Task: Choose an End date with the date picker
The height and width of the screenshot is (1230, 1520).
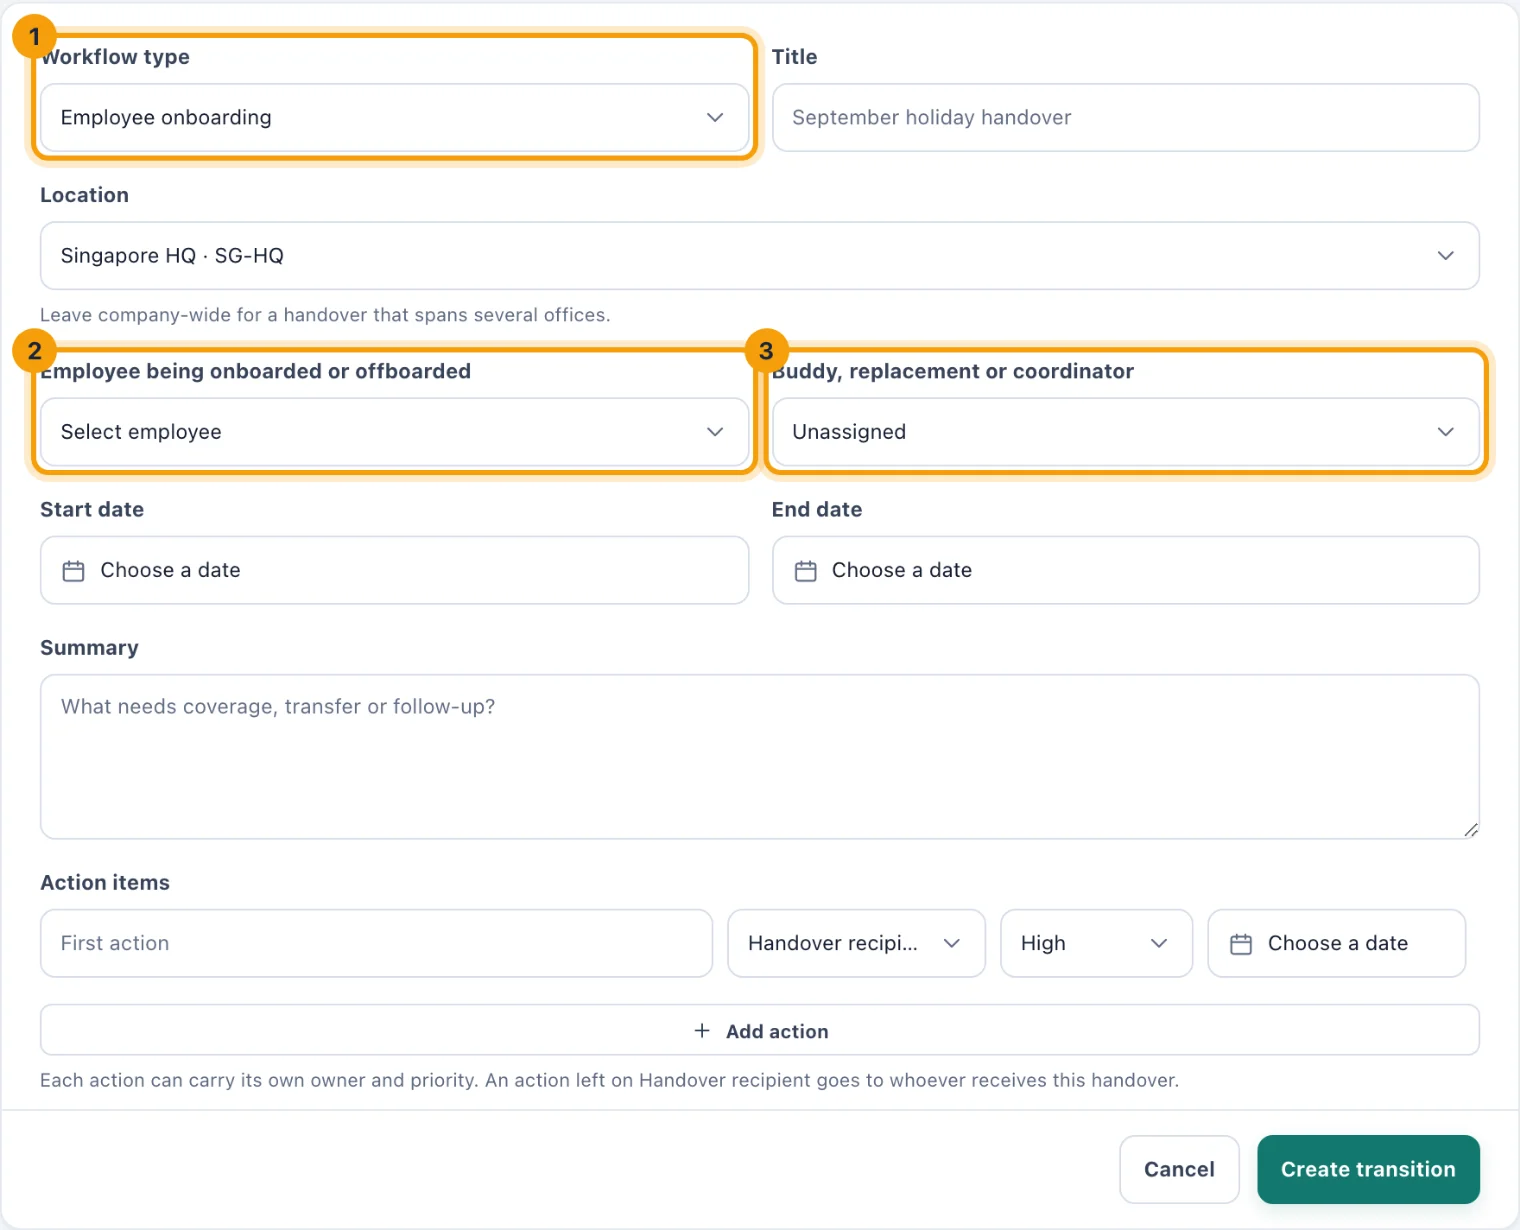Action: (1125, 570)
